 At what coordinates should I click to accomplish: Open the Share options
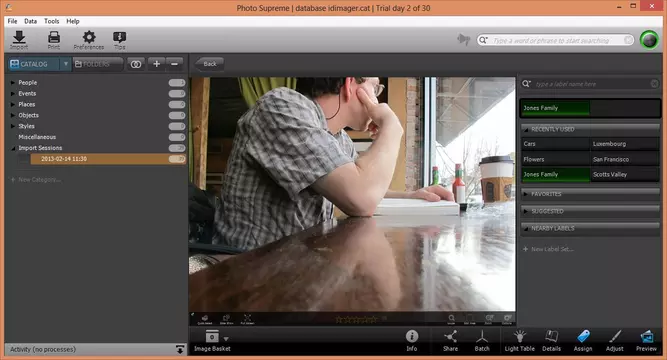tap(450, 340)
